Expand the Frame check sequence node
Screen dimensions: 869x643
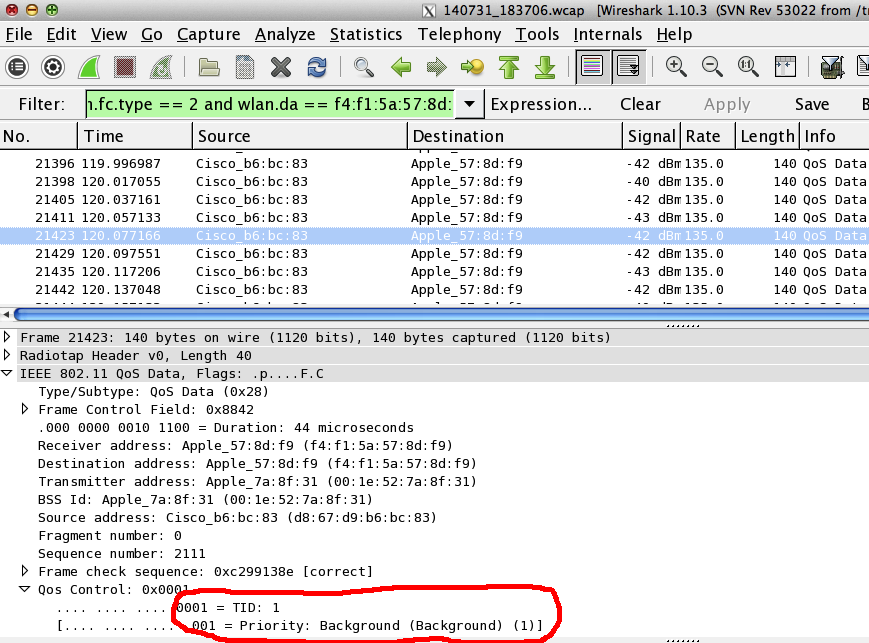point(25,570)
